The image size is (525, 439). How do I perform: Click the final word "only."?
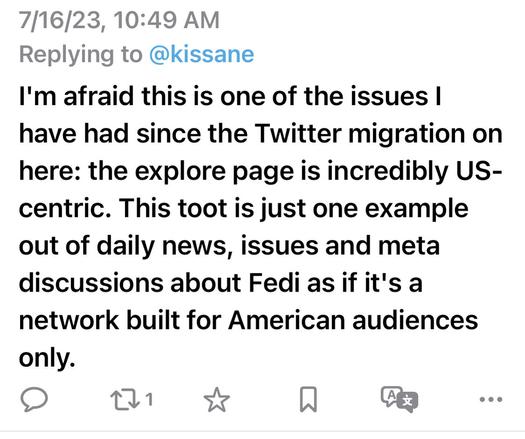click(47, 359)
